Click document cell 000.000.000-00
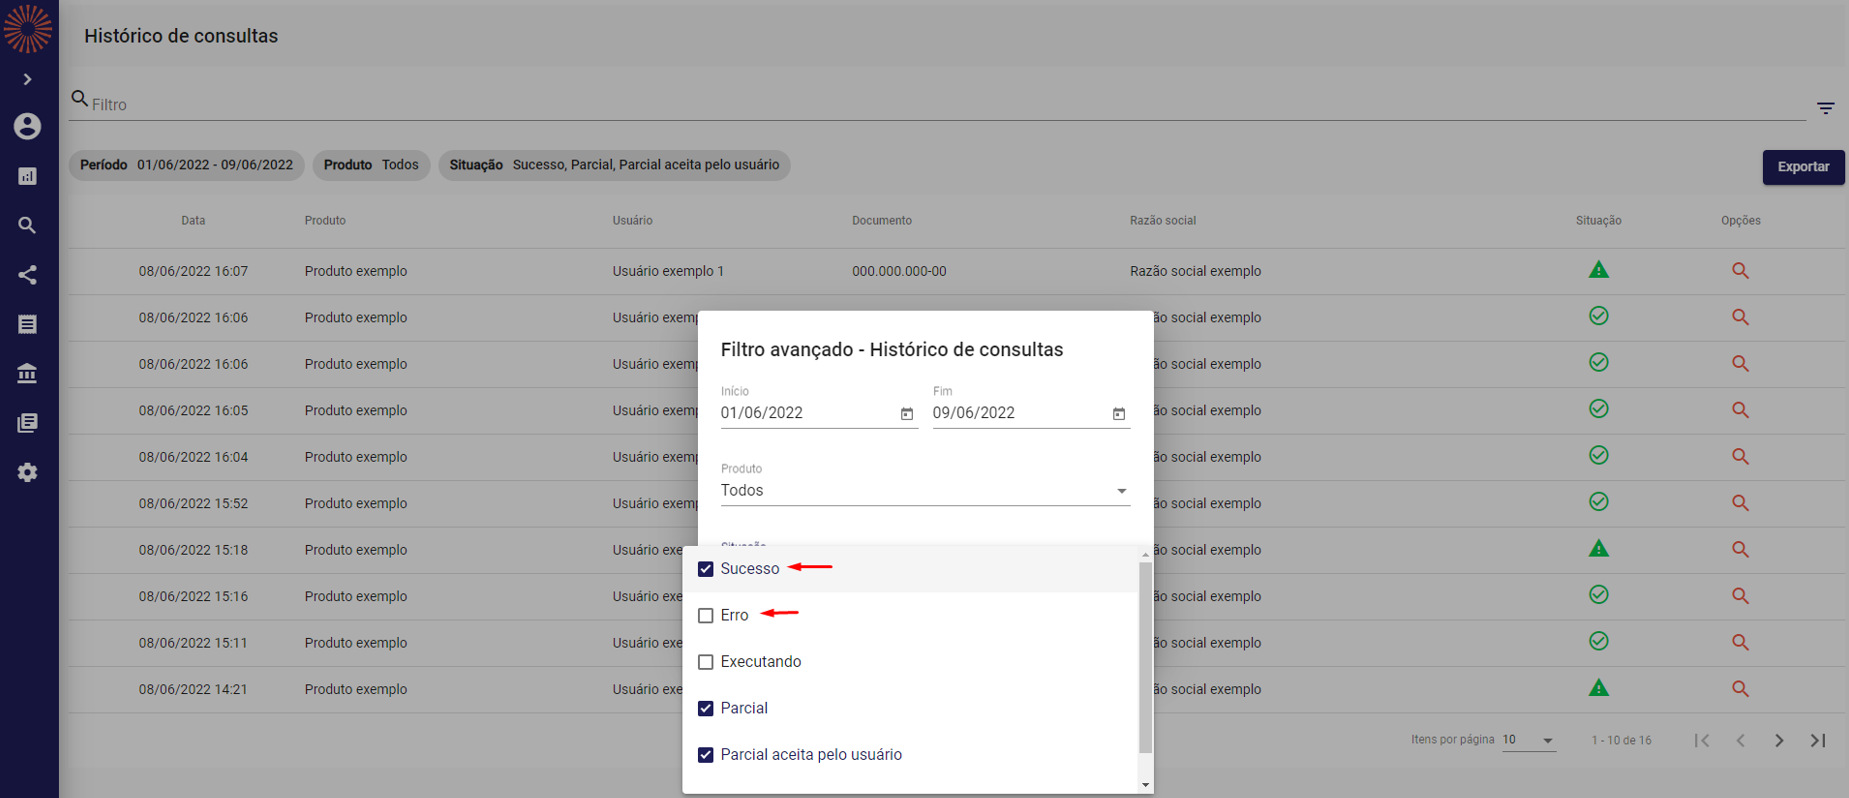This screenshot has height=798, width=1849. tap(899, 271)
